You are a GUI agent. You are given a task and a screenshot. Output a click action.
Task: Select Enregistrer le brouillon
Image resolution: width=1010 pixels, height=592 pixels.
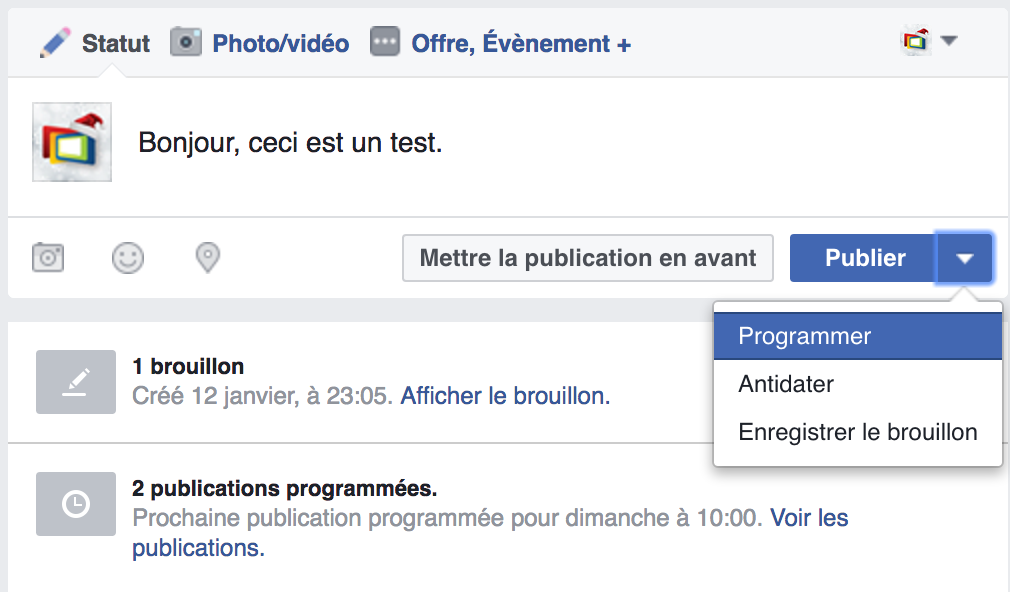click(856, 431)
